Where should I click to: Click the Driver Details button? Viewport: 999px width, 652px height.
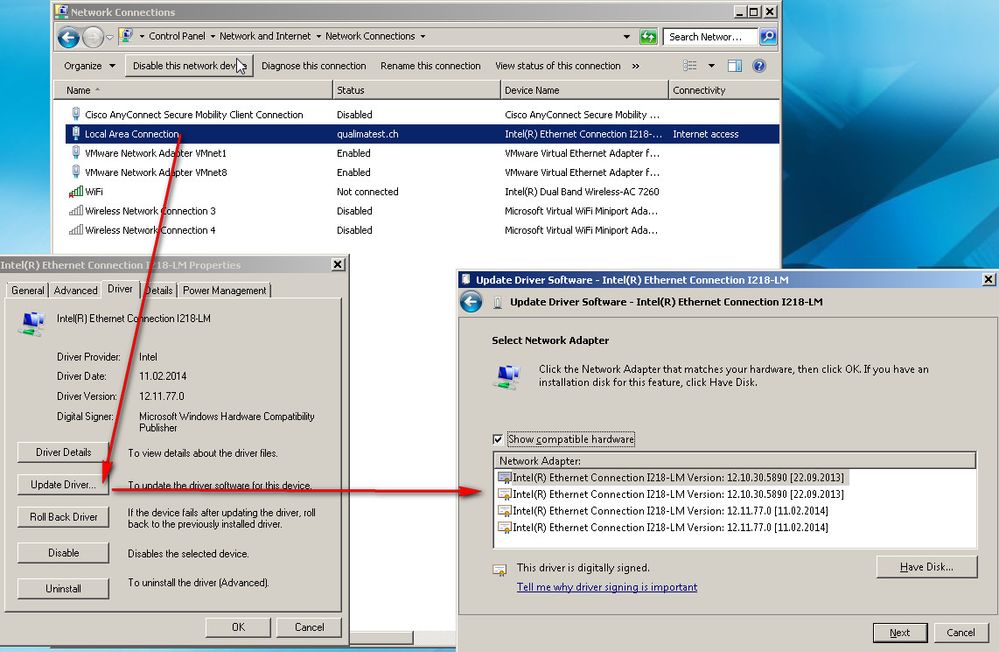coord(63,452)
